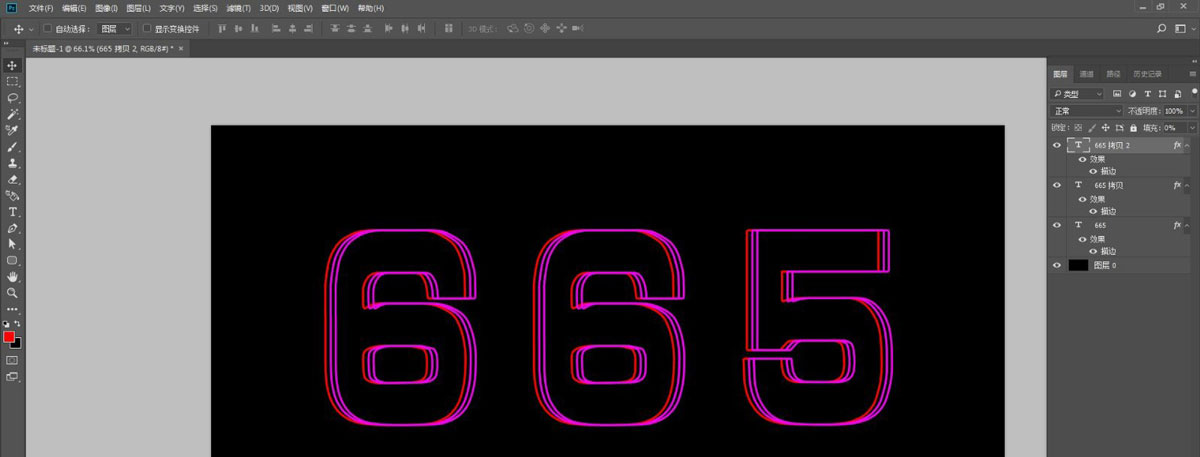The image size is (1200, 457).
Task: Enable 自动选择 auto-select checkbox
Action: (47, 29)
